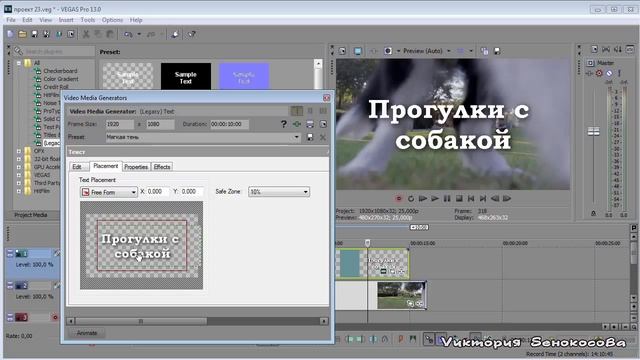Click the red automation settings icon in Master
This screenshot has width=640, height=360.
click(599, 73)
